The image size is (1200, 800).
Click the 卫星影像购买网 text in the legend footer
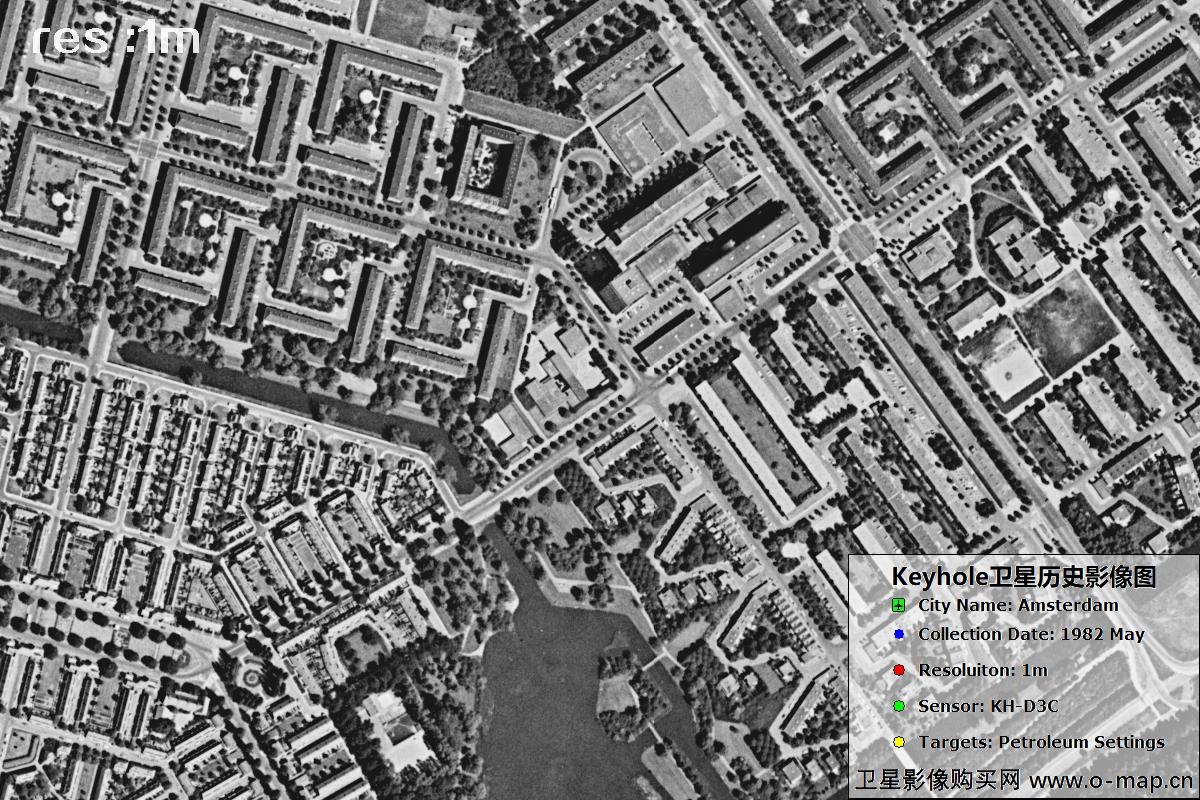[x=937, y=780]
